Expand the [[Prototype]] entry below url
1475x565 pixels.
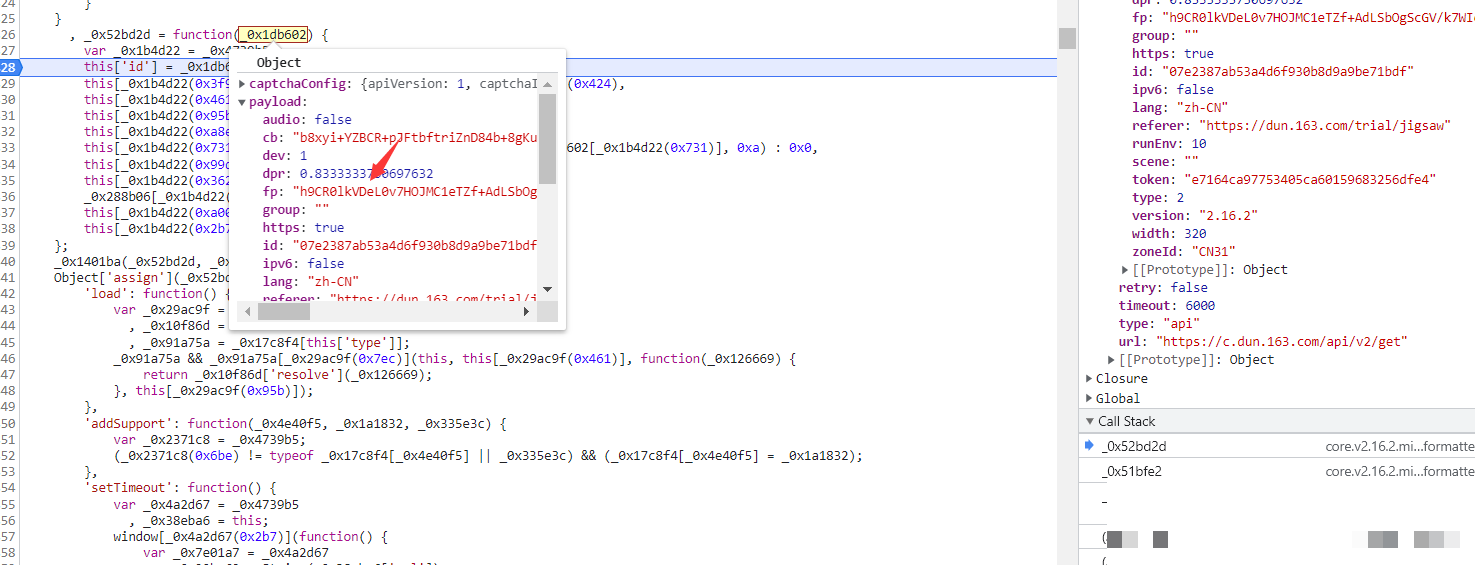[x=1112, y=360]
